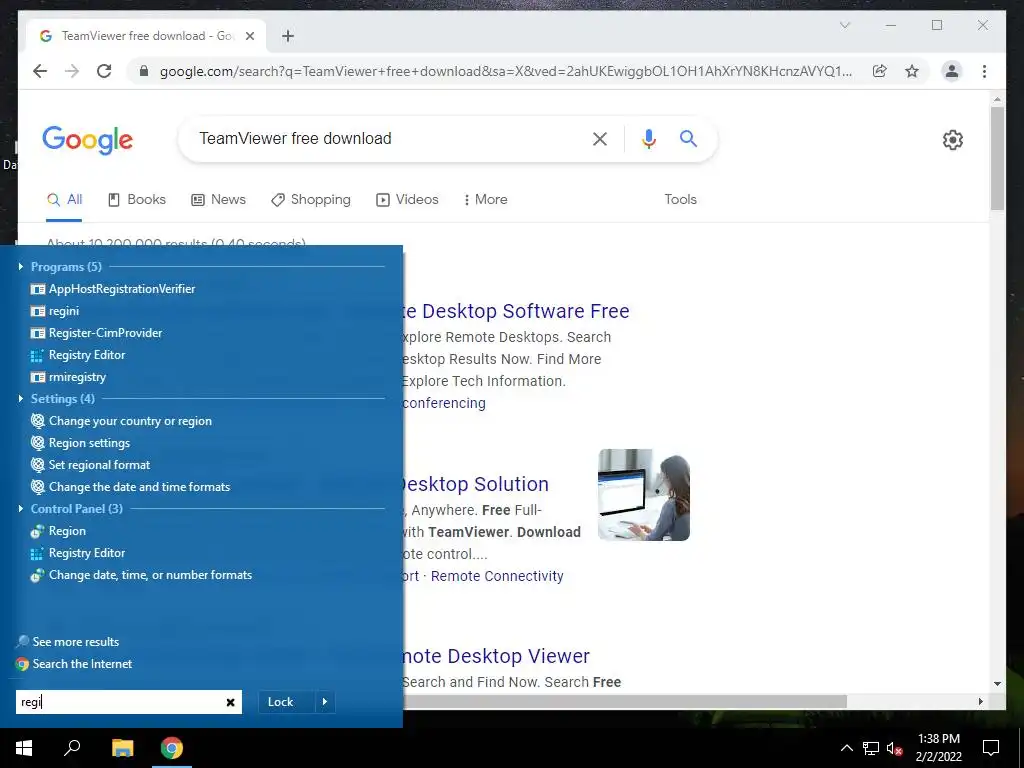Click the Chrome address bar URL

505,71
